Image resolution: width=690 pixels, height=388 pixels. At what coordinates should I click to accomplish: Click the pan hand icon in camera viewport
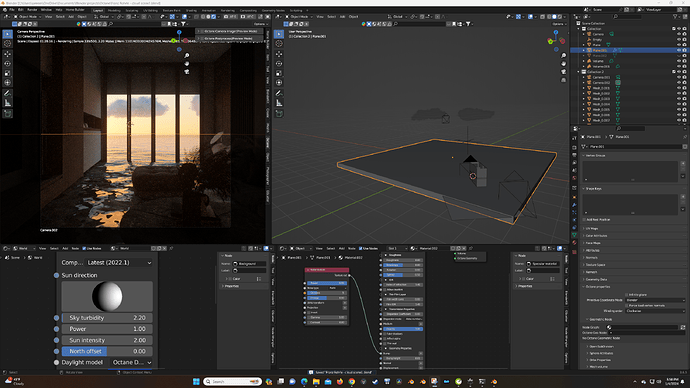tap(187, 63)
